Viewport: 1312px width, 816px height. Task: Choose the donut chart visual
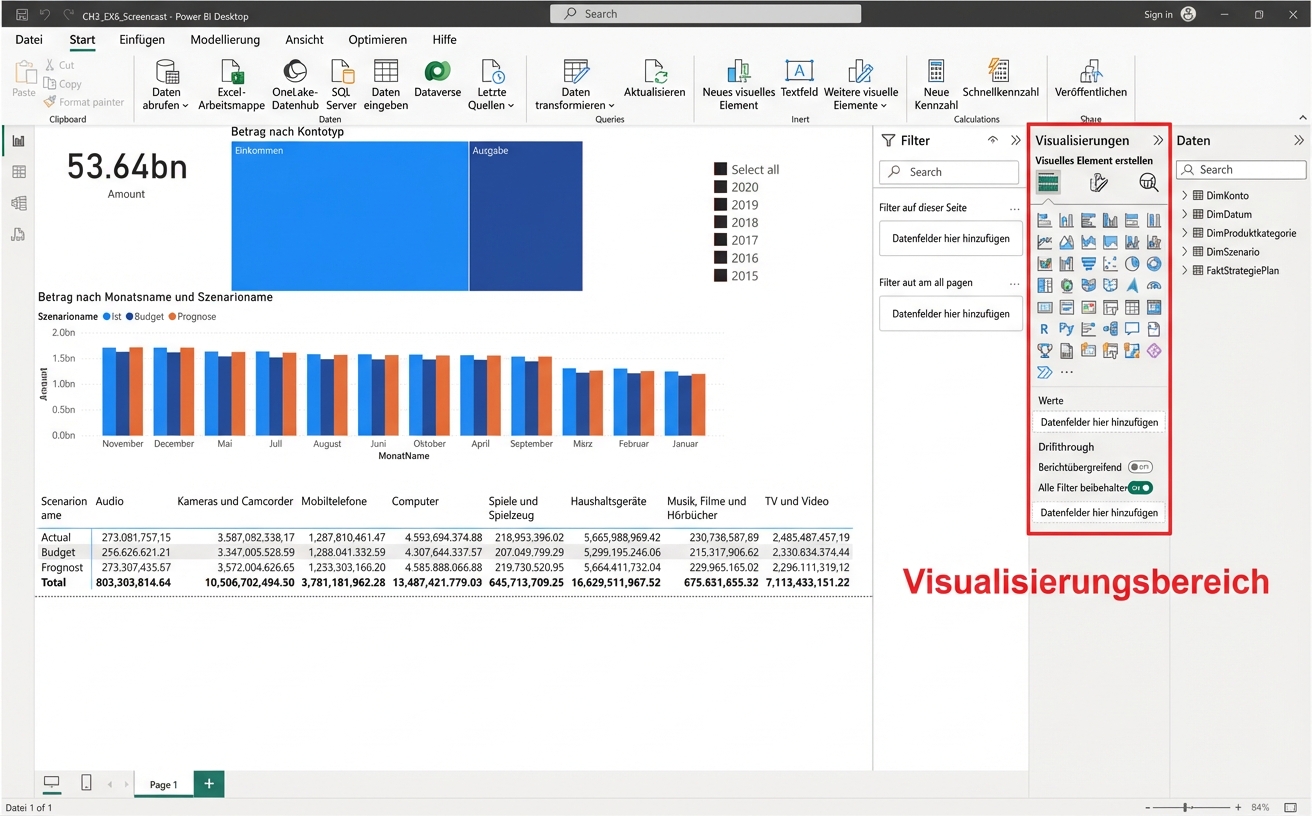tap(1155, 264)
